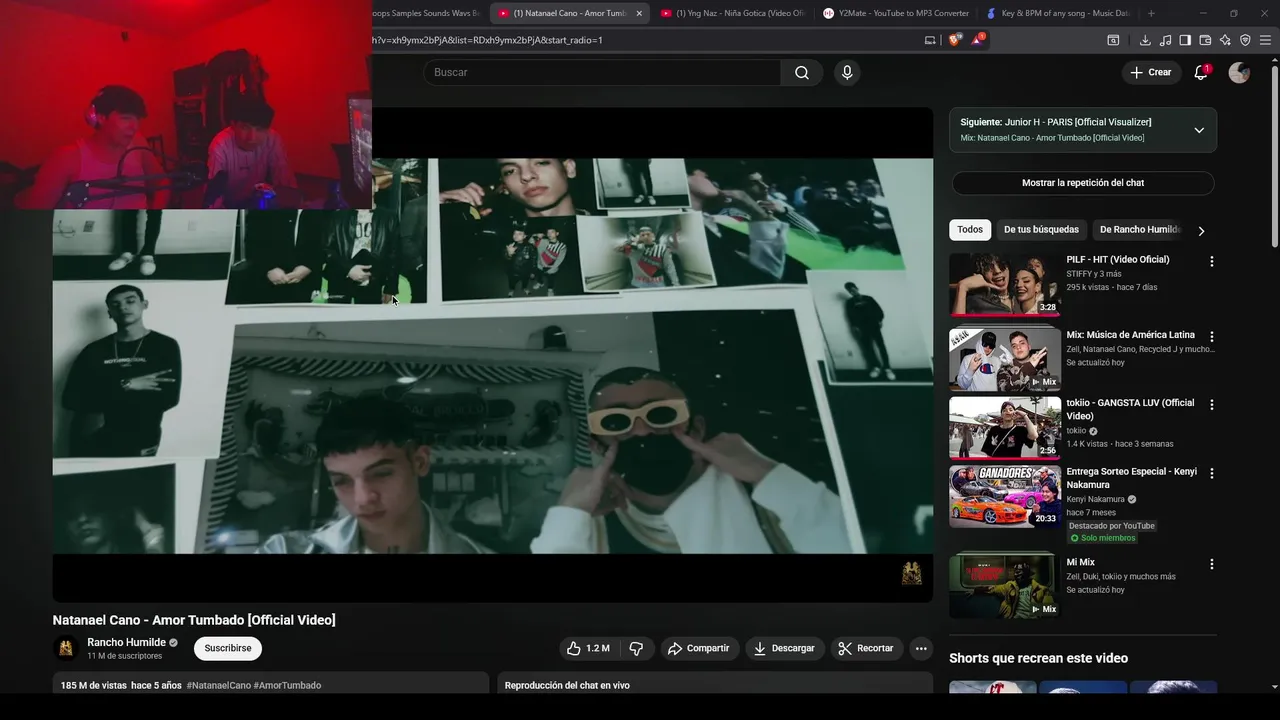
Task: Click the #NatanaelCano hashtag
Action: click(x=218, y=686)
